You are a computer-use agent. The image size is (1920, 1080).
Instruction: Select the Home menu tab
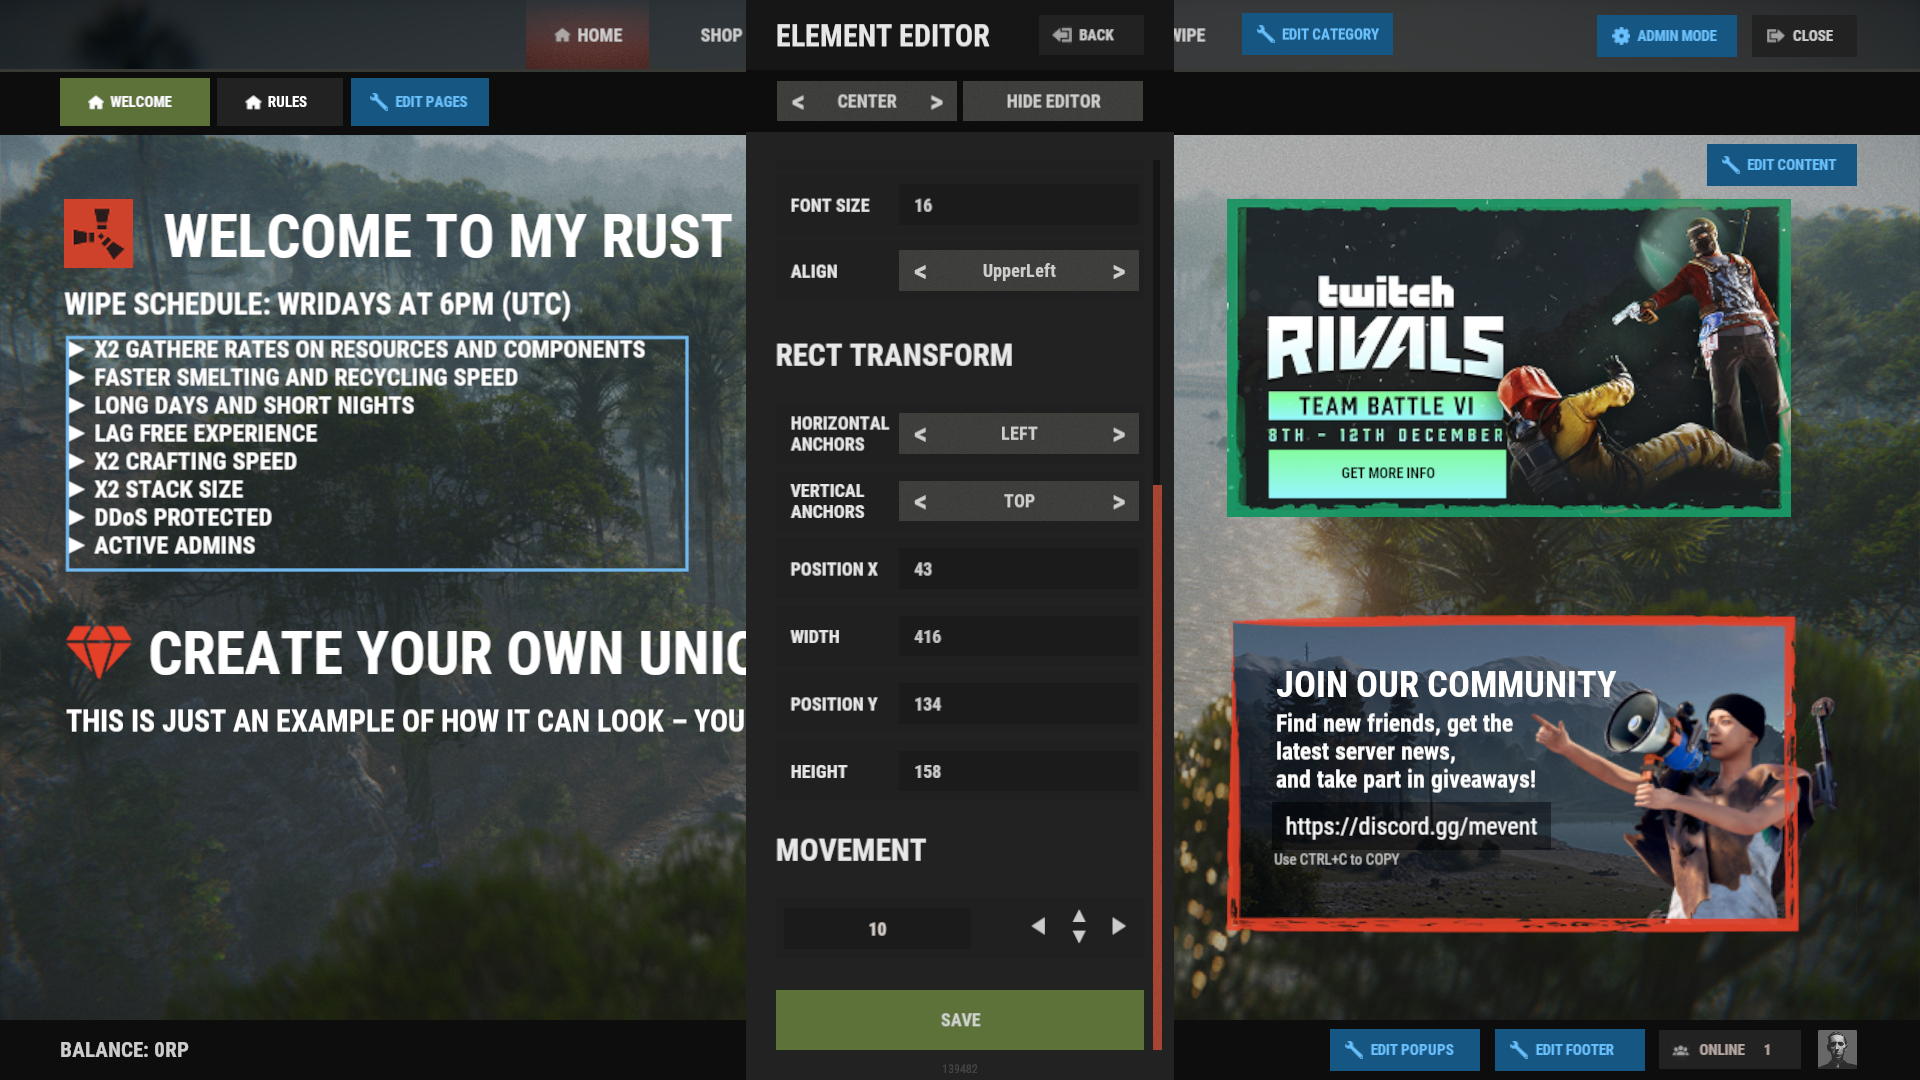point(588,36)
